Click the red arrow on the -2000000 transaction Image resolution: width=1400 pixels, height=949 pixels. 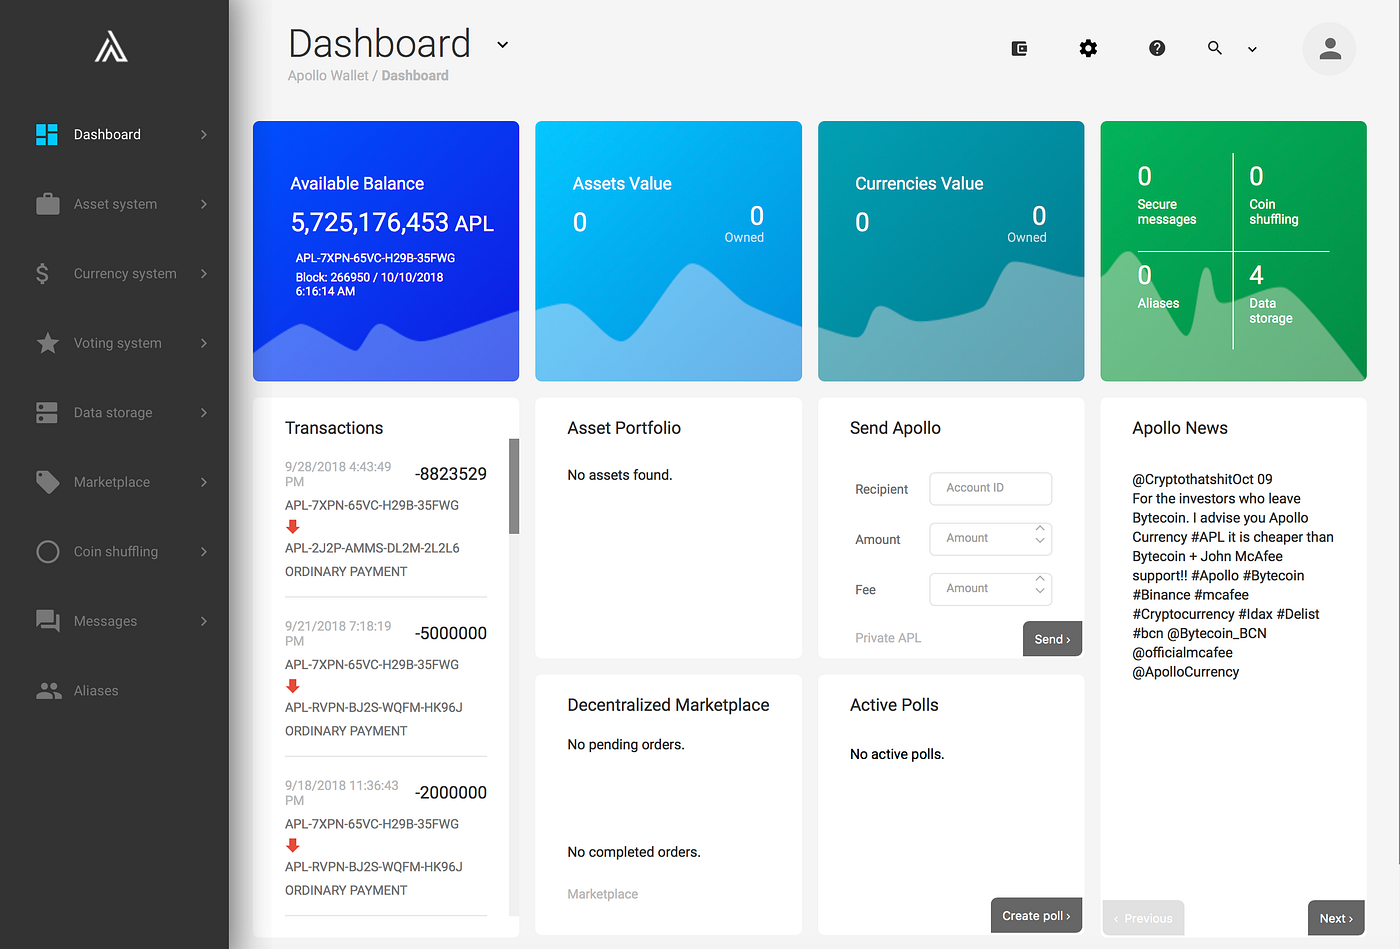click(x=293, y=846)
